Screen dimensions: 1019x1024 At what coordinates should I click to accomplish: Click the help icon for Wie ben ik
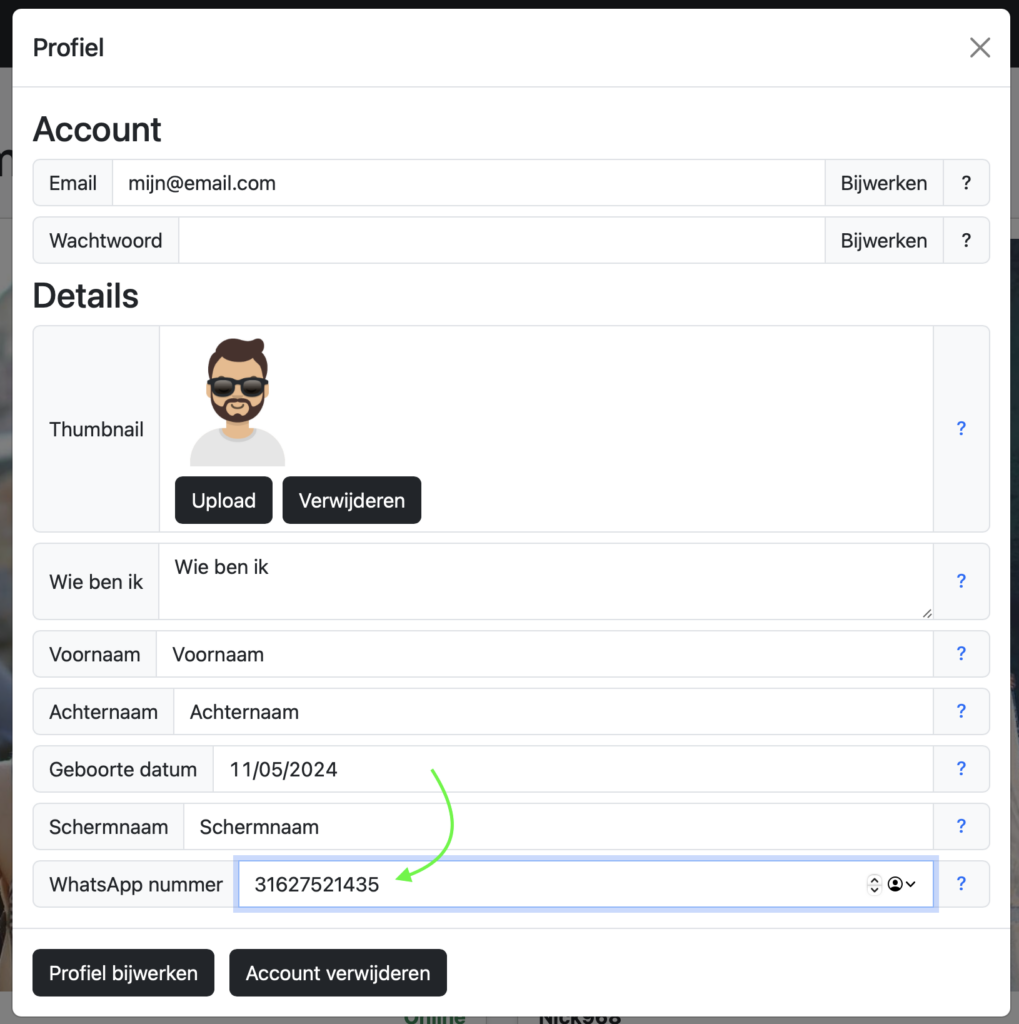pyautogui.click(x=961, y=581)
